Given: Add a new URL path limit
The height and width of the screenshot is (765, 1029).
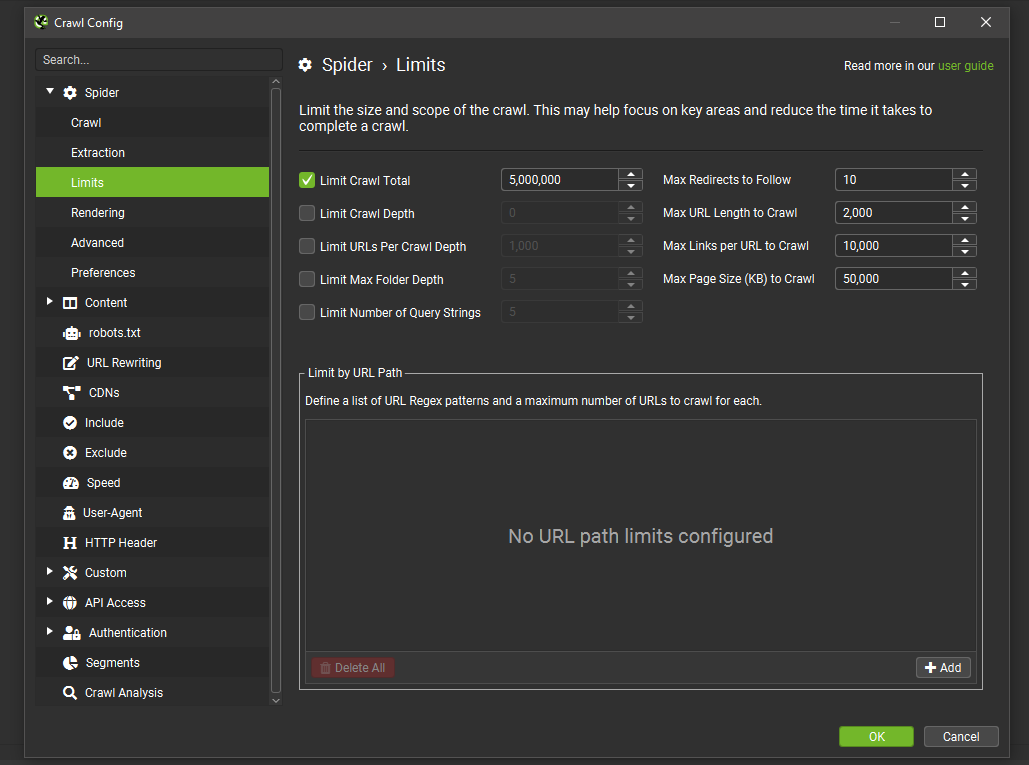Looking at the screenshot, I should tap(943, 667).
